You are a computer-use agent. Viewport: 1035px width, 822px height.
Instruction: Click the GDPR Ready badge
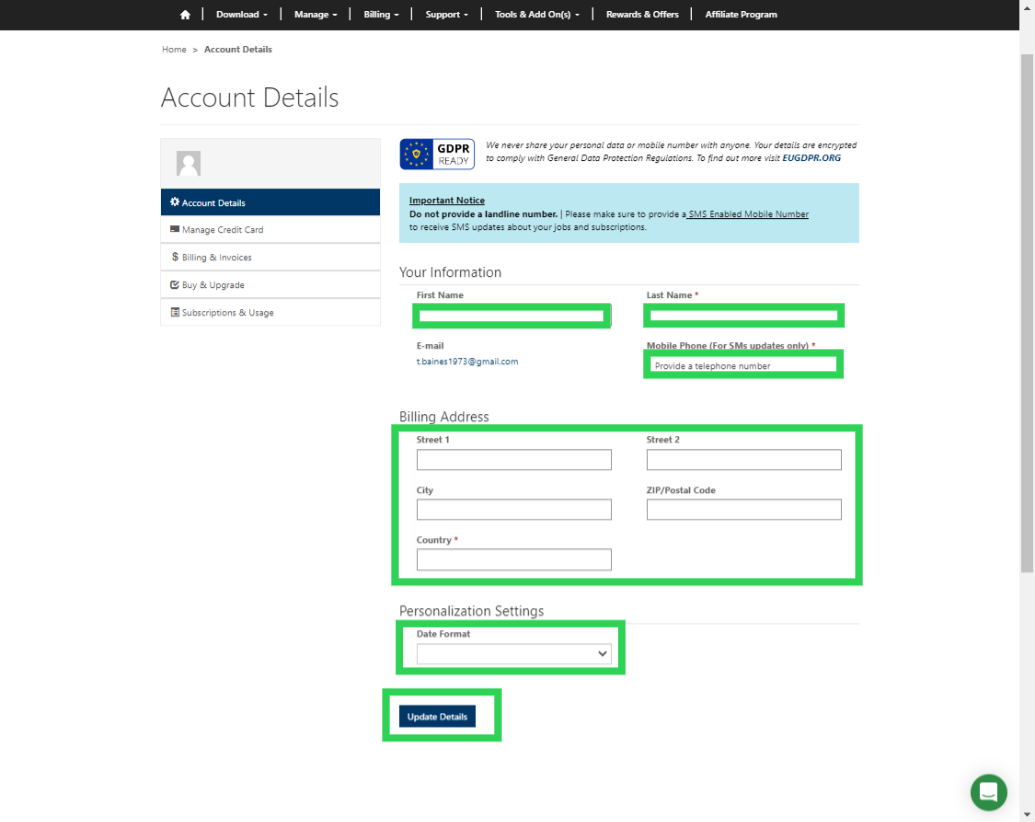click(437, 154)
